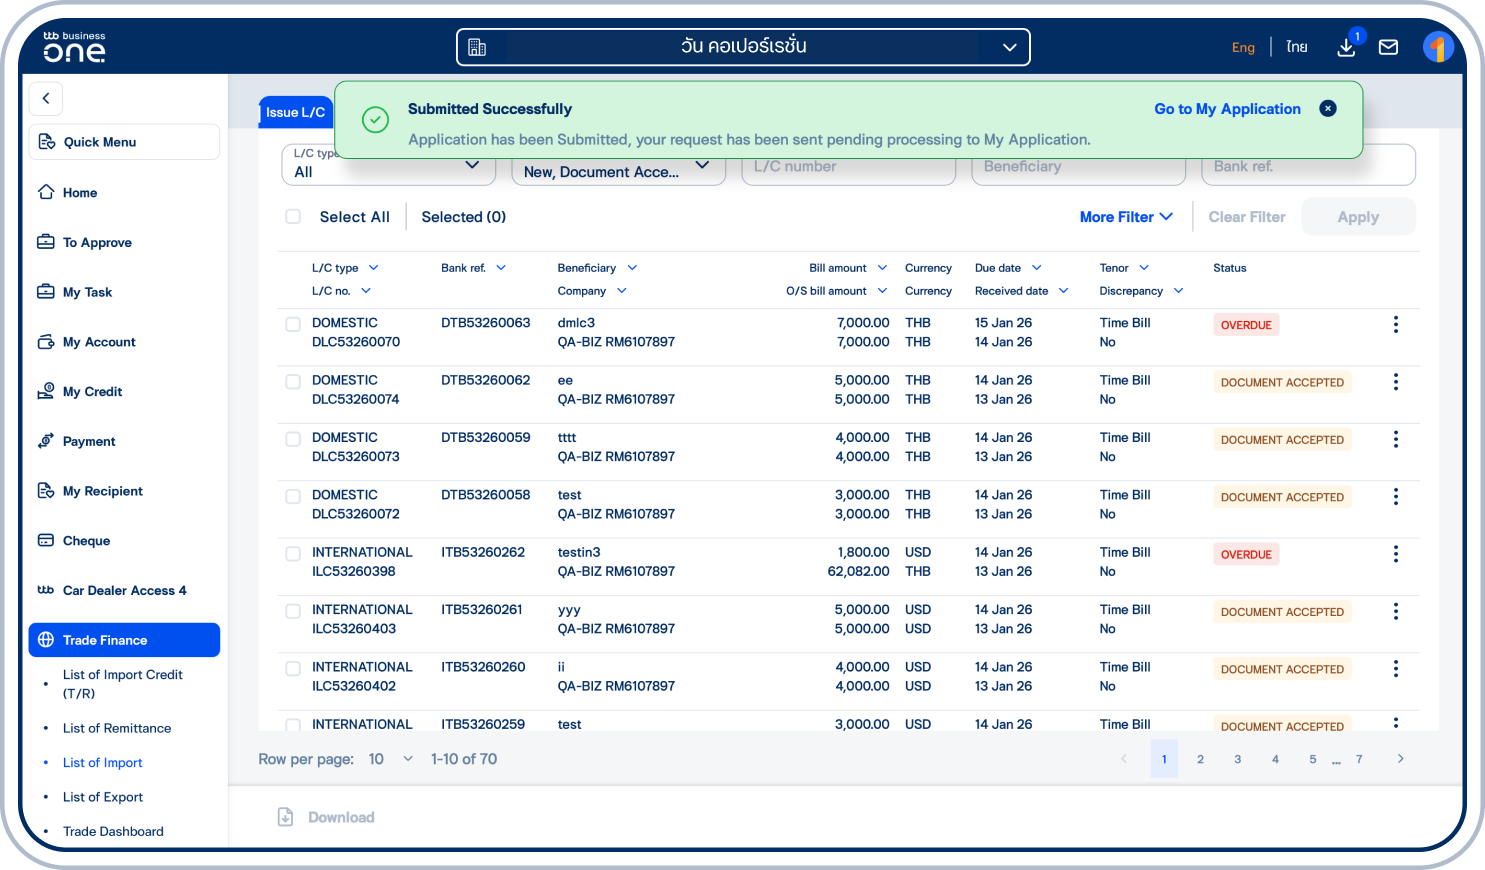1485x870 pixels.
Task: Open row actions menu for DLC53260070
Action: coord(1395,325)
